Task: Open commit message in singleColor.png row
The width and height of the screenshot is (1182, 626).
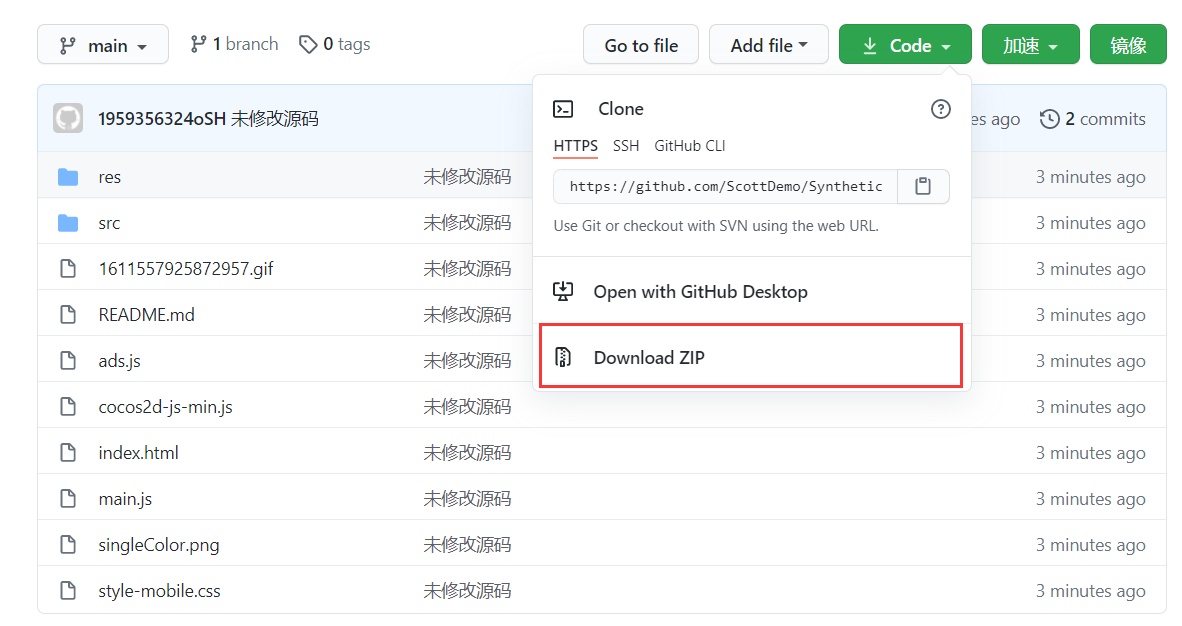Action: [x=467, y=545]
